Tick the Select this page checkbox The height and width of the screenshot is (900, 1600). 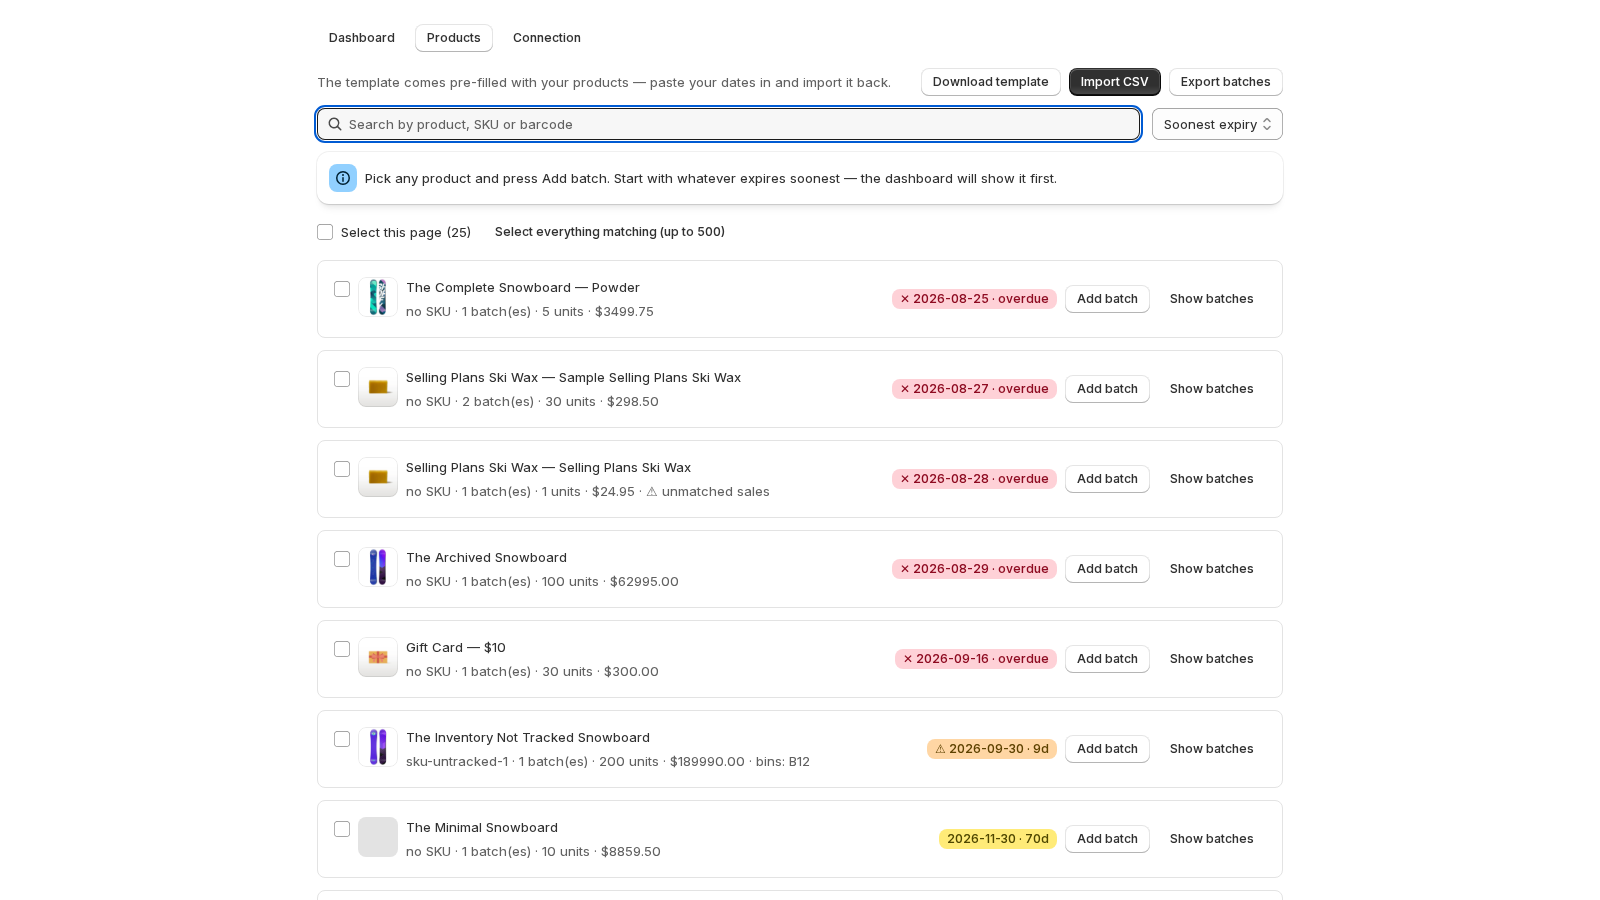(x=325, y=232)
